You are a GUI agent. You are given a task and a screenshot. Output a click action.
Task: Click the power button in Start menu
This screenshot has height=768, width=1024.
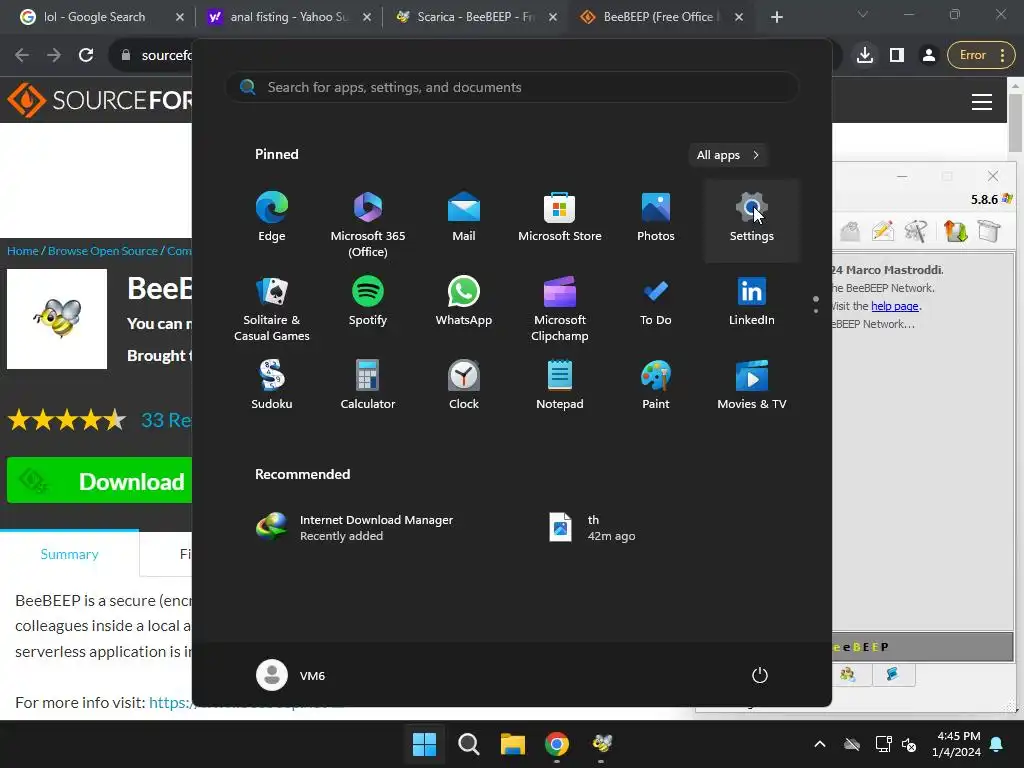760,675
